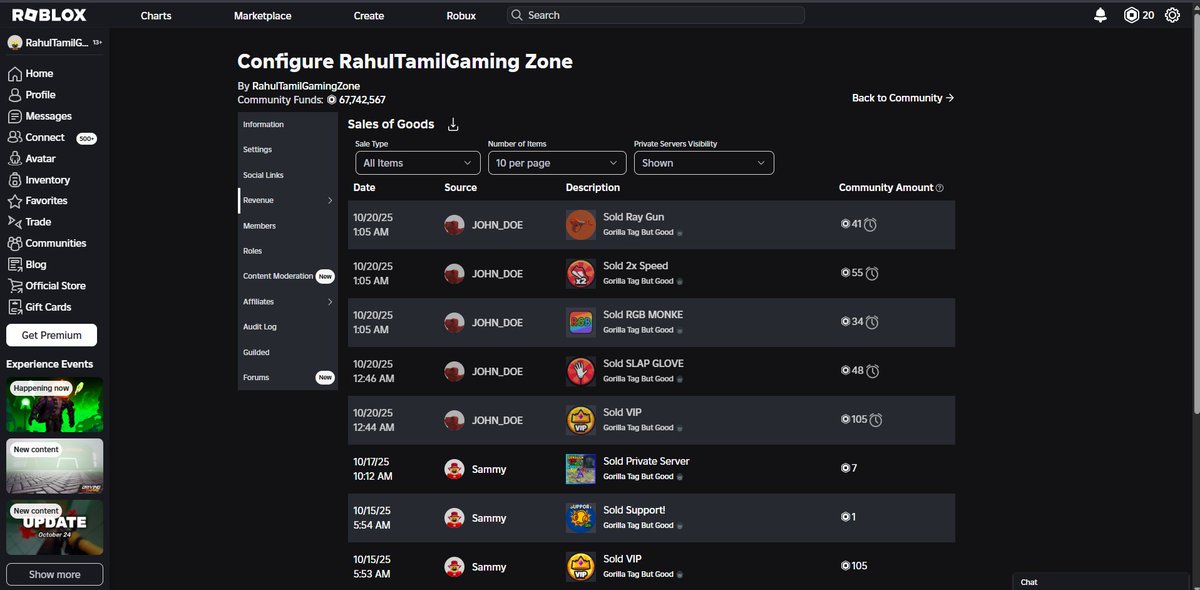Screen dimensions: 1200x590
Task: Click the Private Server item thumbnail
Action: pos(580,469)
